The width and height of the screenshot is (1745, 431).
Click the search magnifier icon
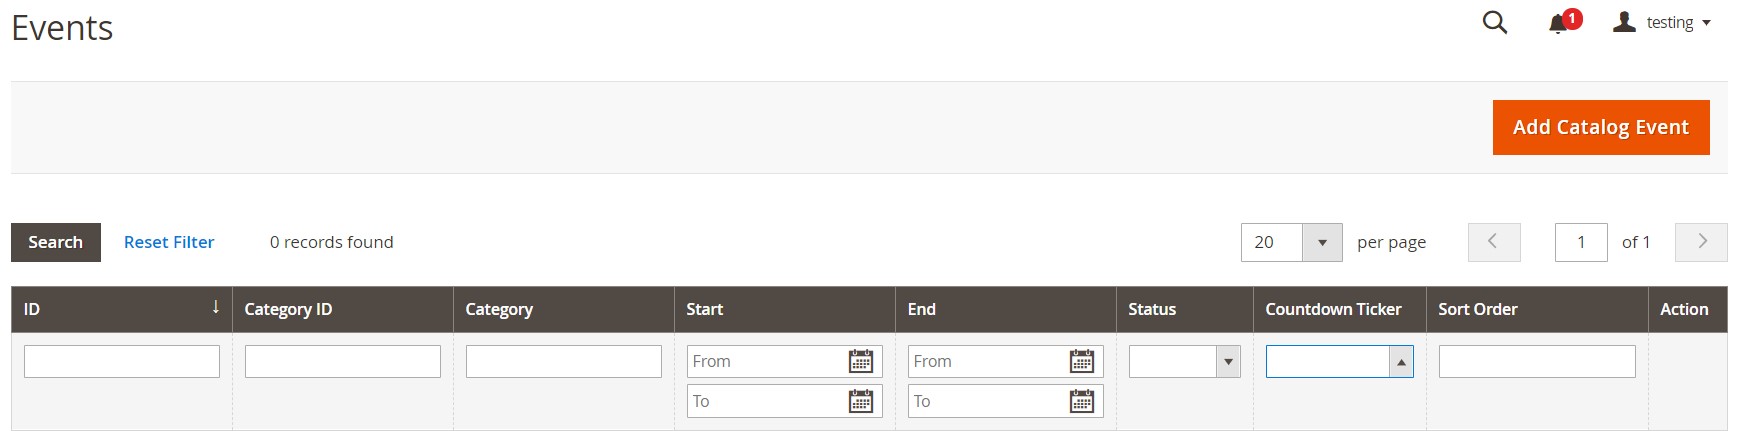[1494, 22]
